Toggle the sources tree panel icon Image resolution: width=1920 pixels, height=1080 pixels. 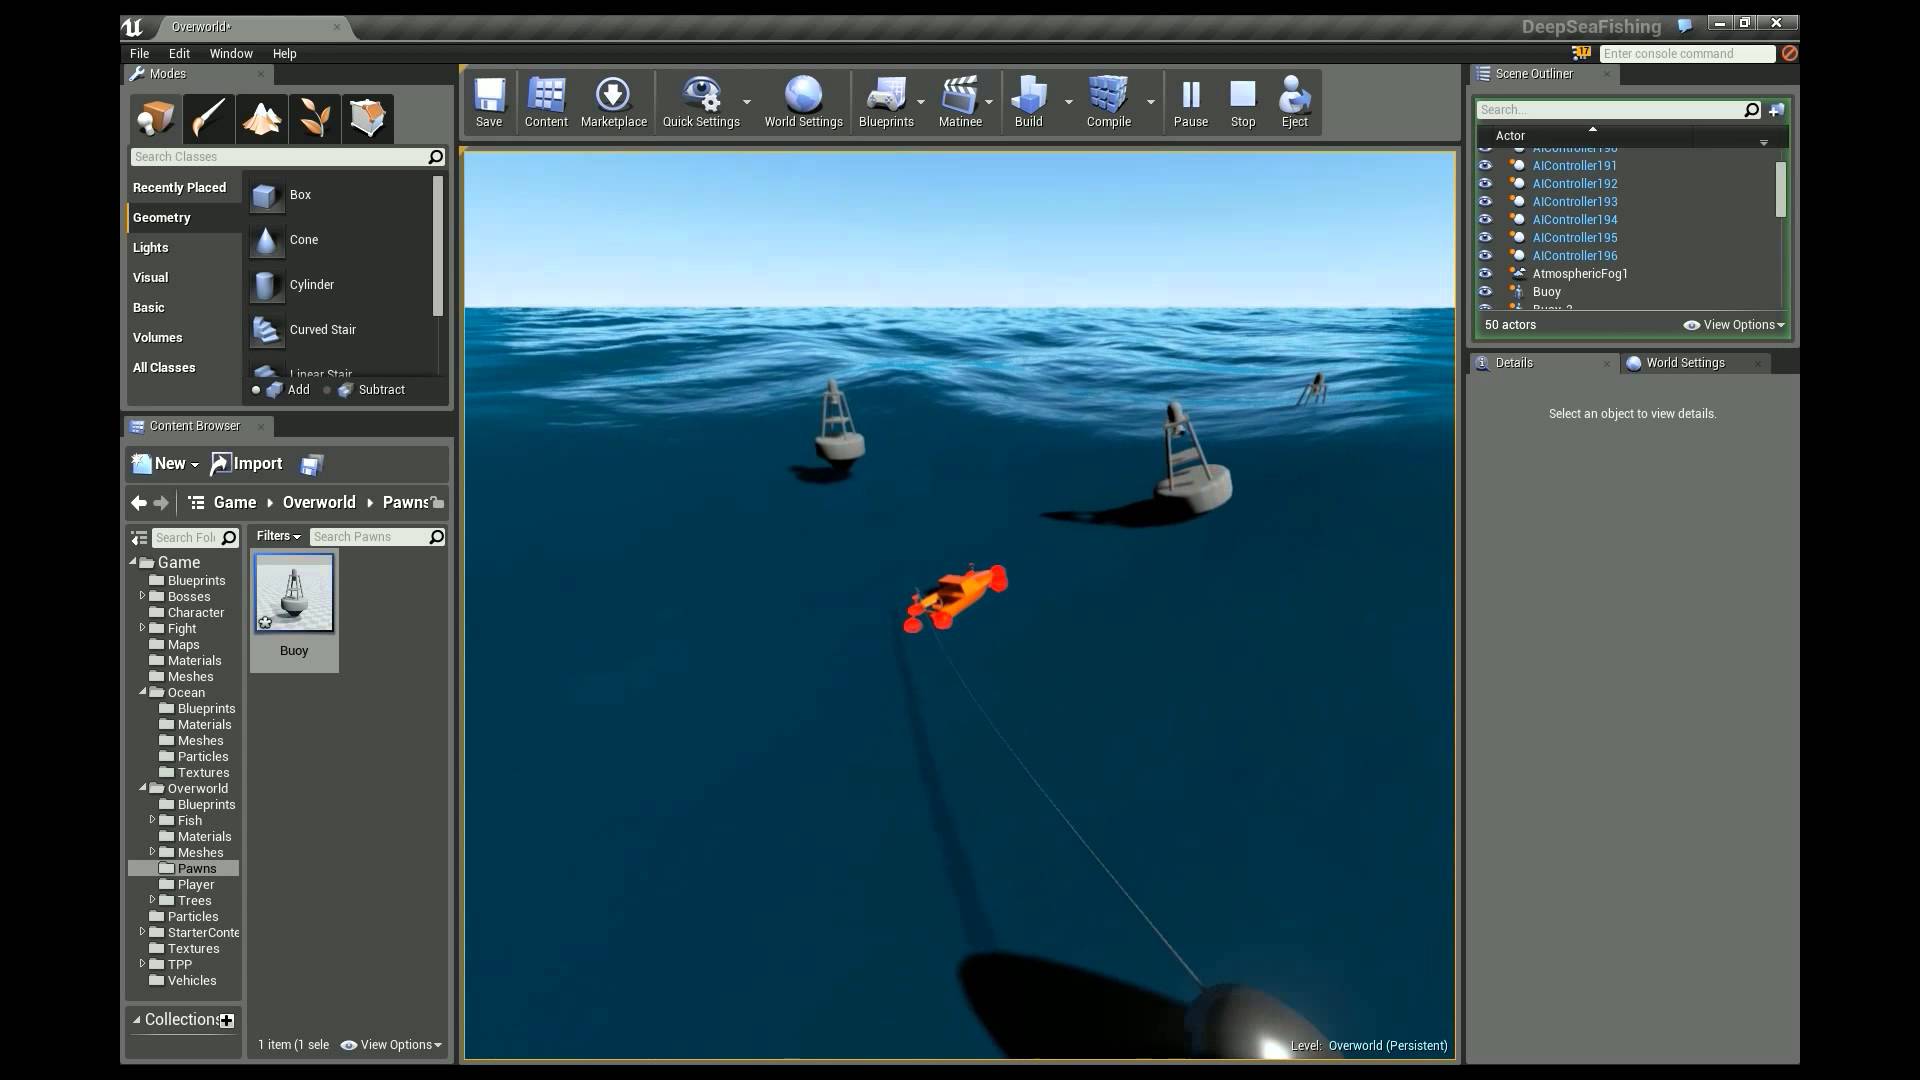click(139, 538)
